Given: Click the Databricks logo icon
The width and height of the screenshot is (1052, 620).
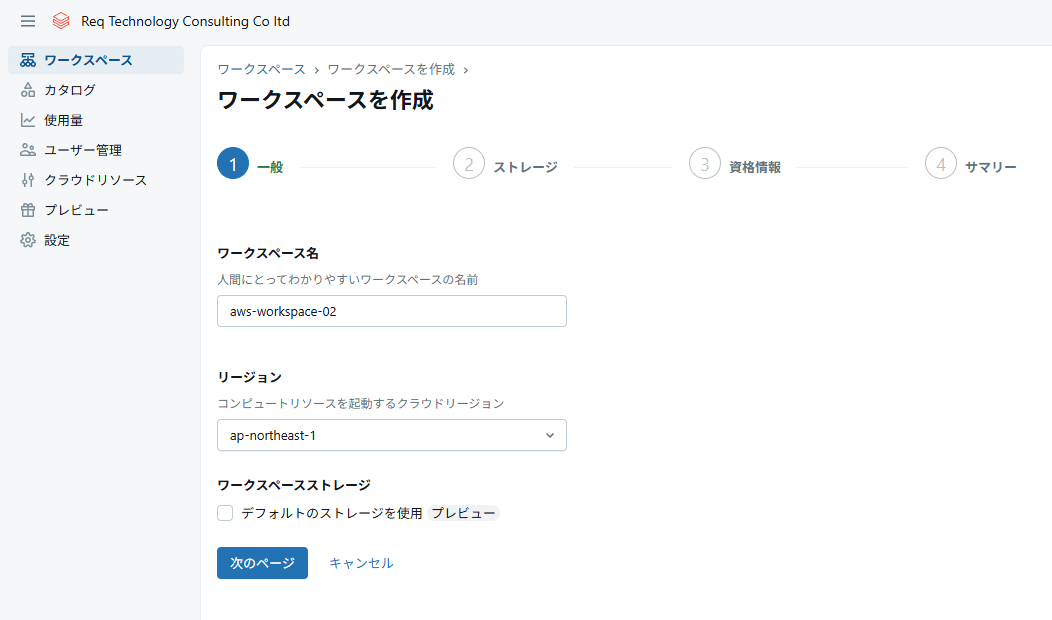Looking at the screenshot, I should click(61, 21).
